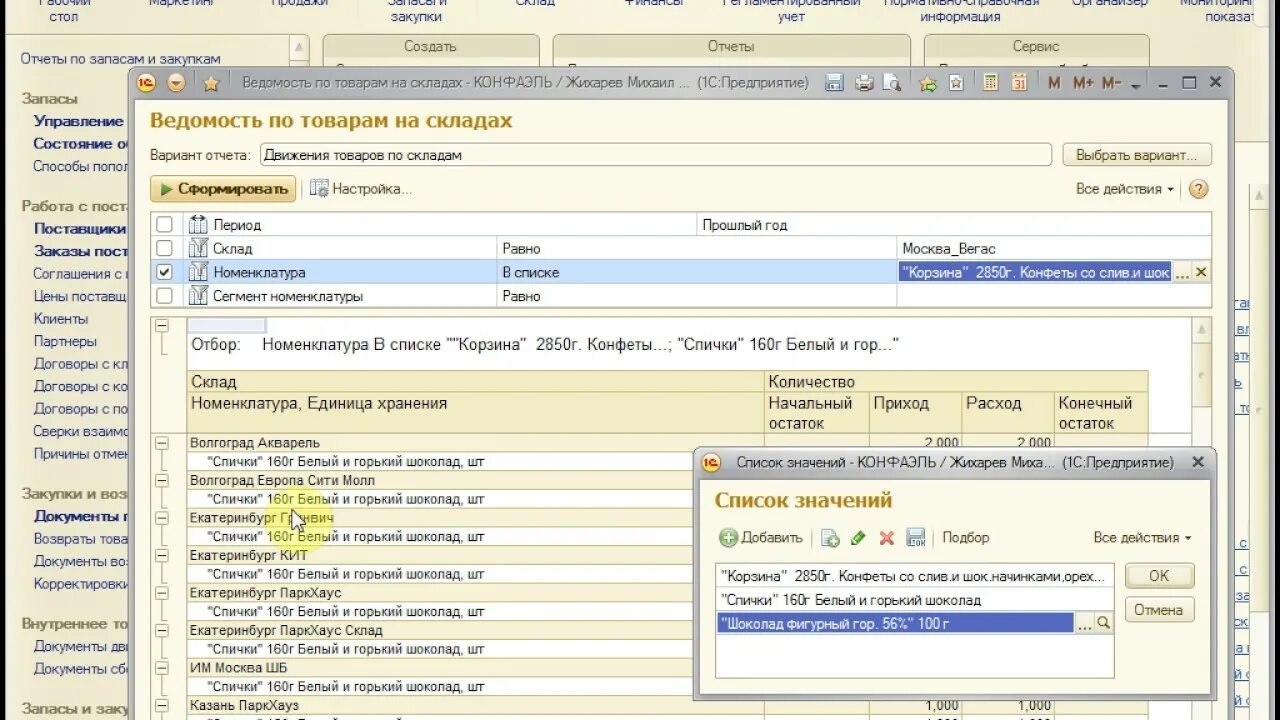Open Все действия dropdown in Список значений
Image resolution: width=1280 pixels, height=720 pixels.
(x=1142, y=538)
